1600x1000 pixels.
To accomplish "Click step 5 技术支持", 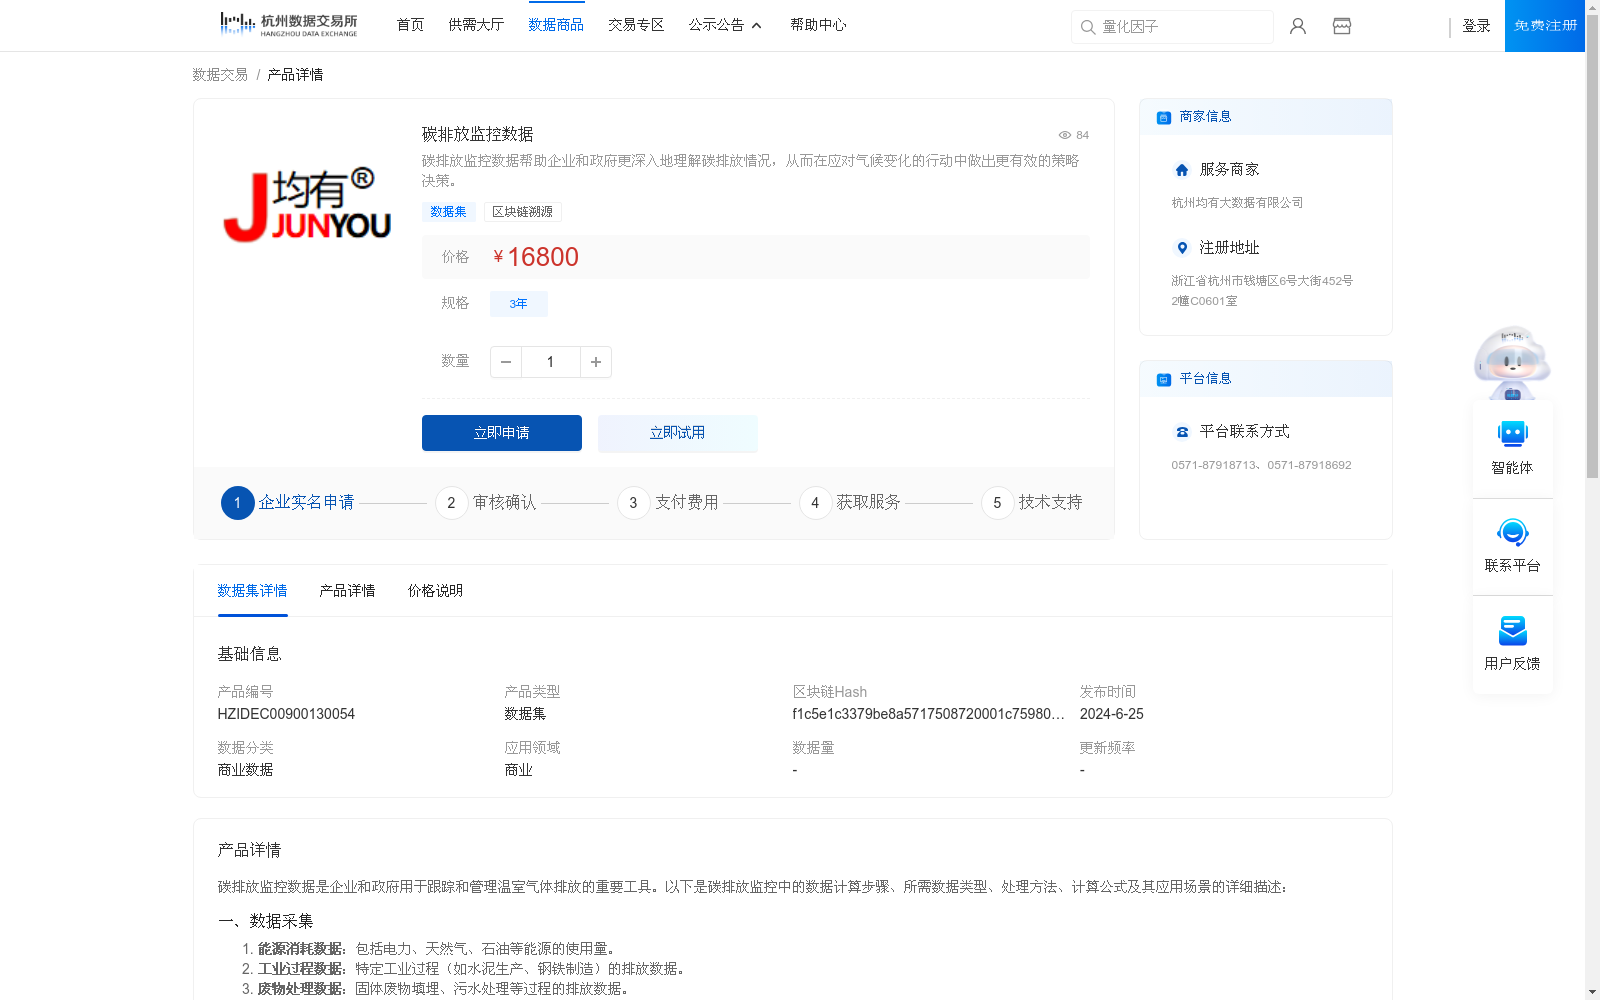I will click(x=1032, y=503).
